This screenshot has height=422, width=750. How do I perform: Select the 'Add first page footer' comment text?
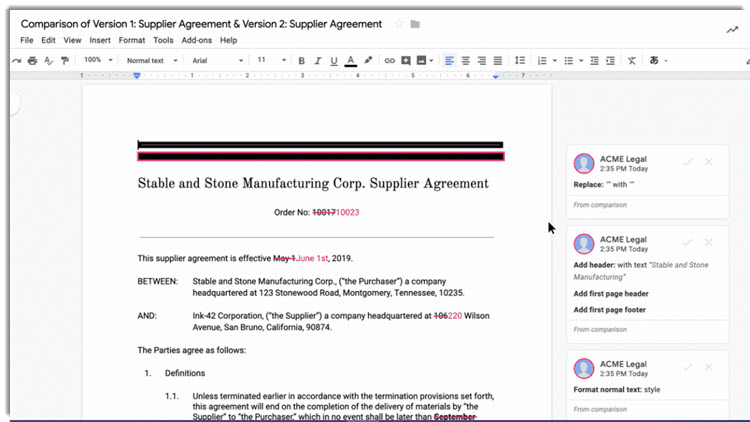pyautogui.click(x=609, y=310)
